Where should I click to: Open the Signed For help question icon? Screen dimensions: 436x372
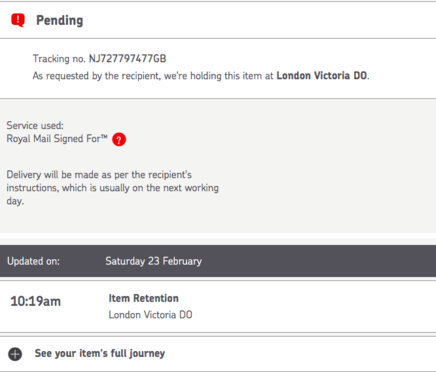(119, 139)
